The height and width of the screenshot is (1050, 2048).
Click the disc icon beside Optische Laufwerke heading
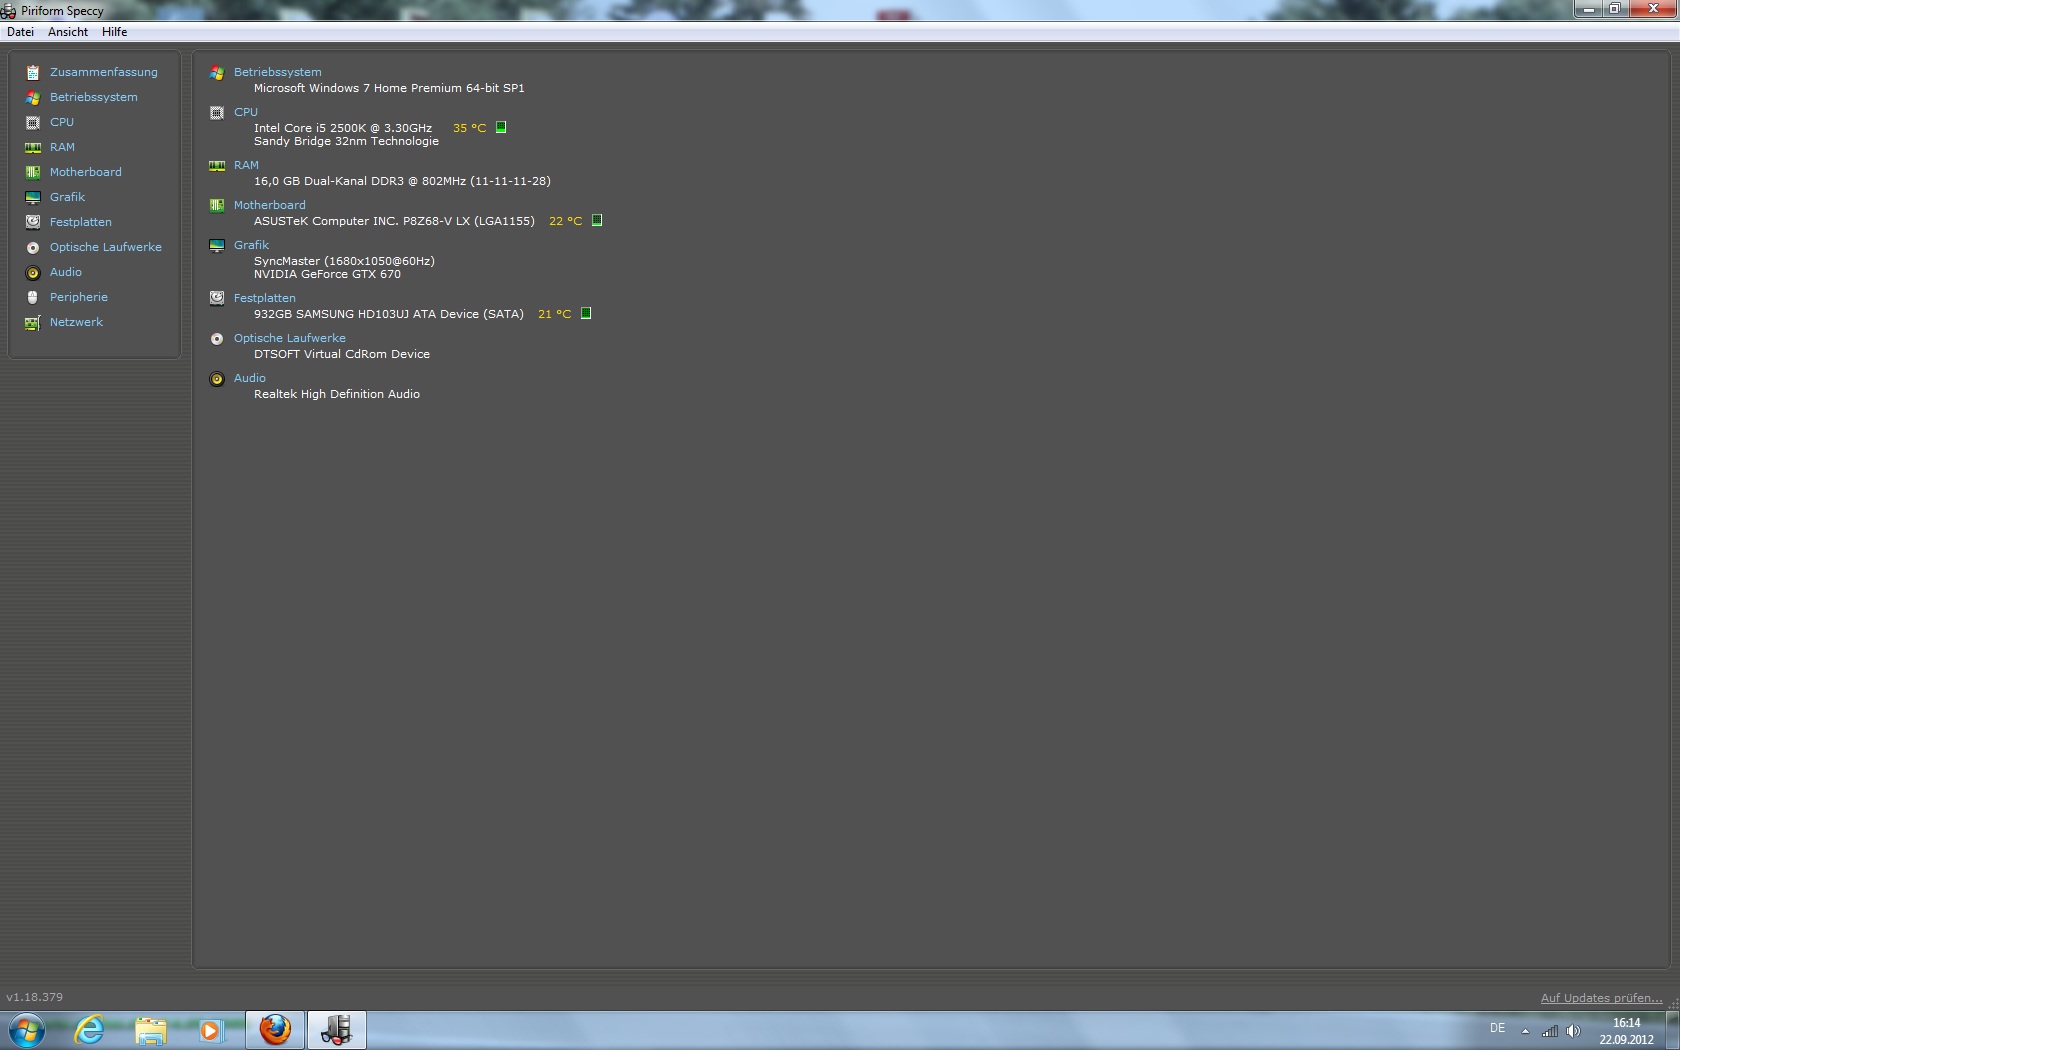217,339
